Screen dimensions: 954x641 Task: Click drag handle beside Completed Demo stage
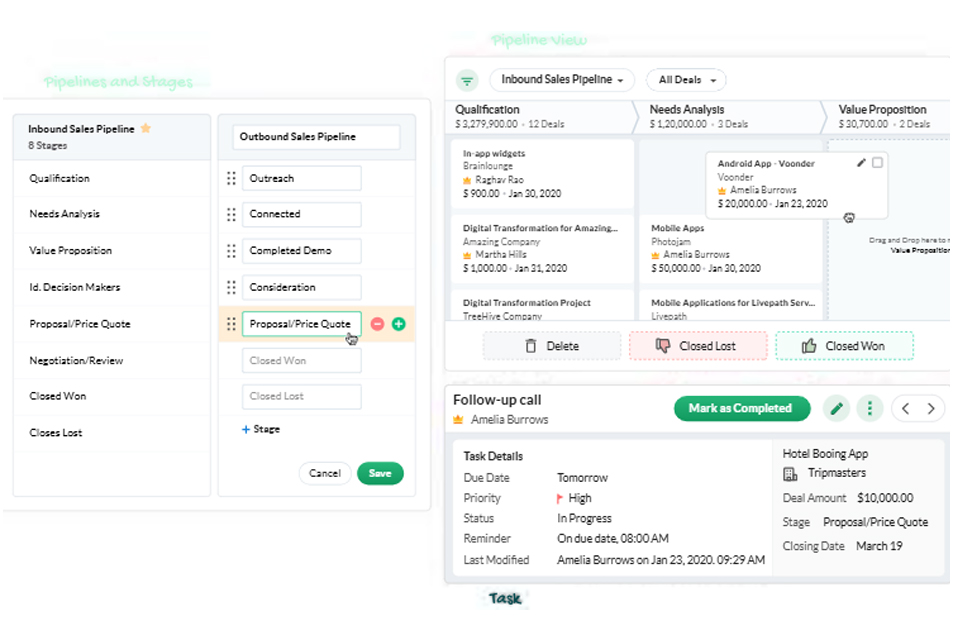[x=231, y=251]
